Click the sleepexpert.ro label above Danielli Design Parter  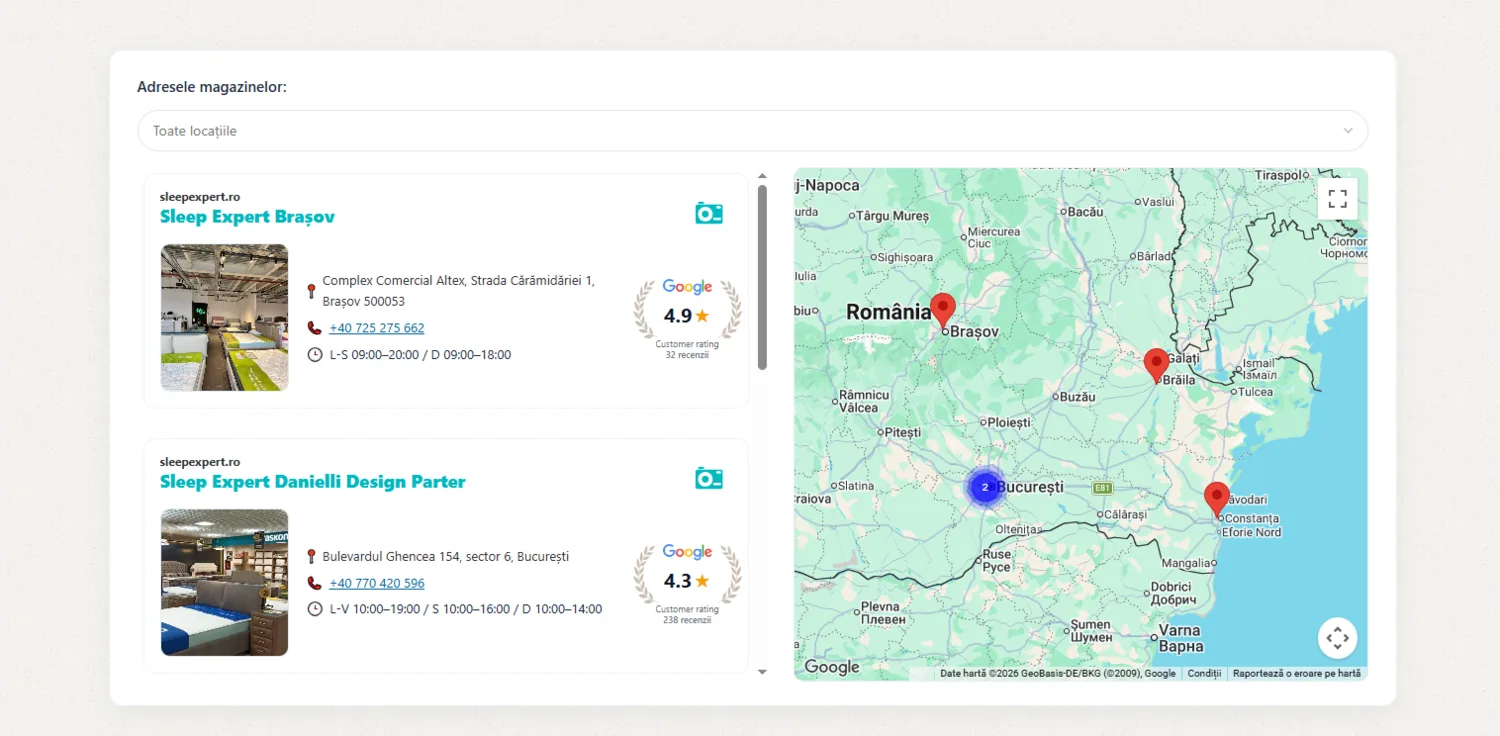click(x=200, y=462)
